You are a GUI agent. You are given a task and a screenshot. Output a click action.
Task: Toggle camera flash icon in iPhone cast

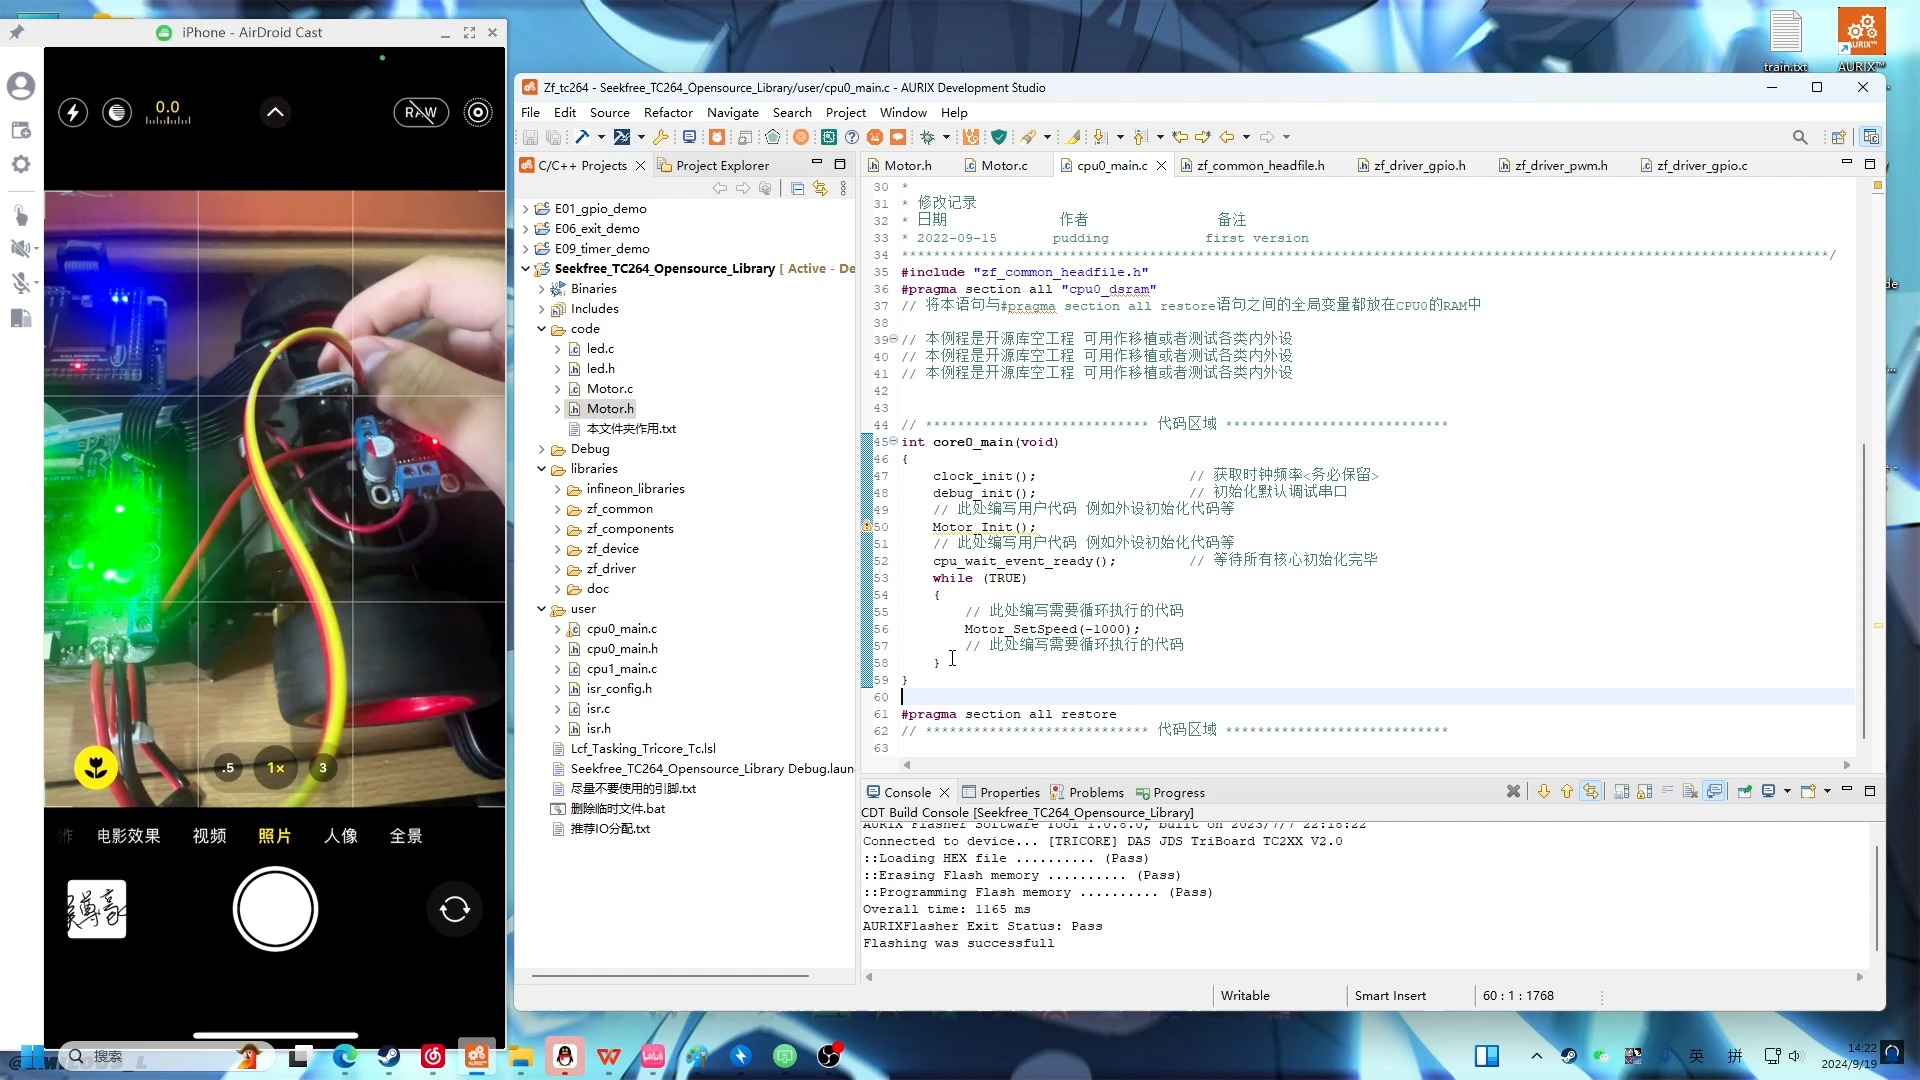(73, 112)
